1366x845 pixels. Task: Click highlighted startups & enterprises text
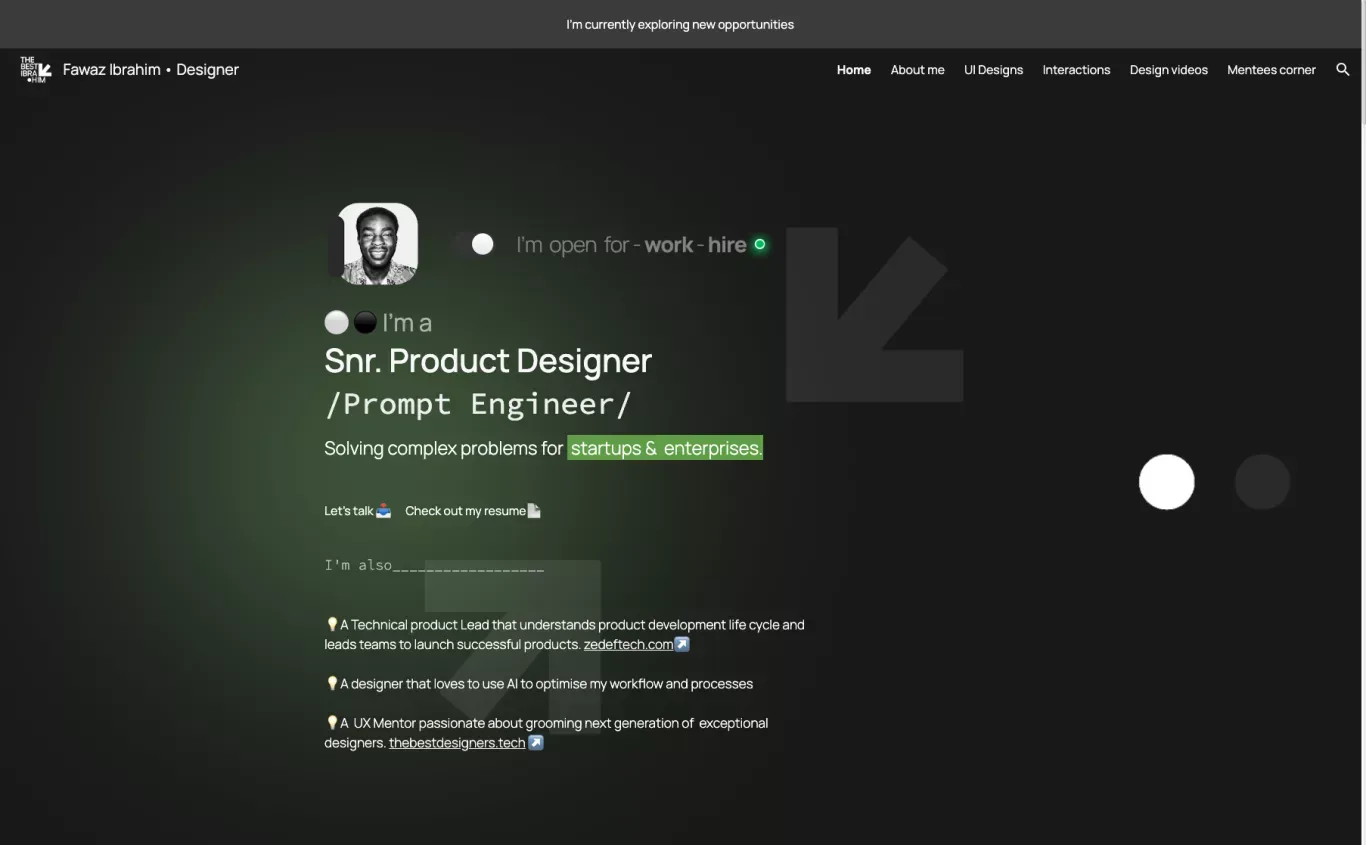click(665, 448)
